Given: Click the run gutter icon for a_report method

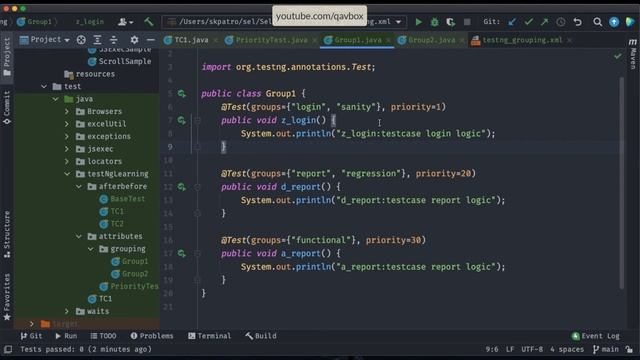Looking at the screenshot, I should (x=182, y=253).
